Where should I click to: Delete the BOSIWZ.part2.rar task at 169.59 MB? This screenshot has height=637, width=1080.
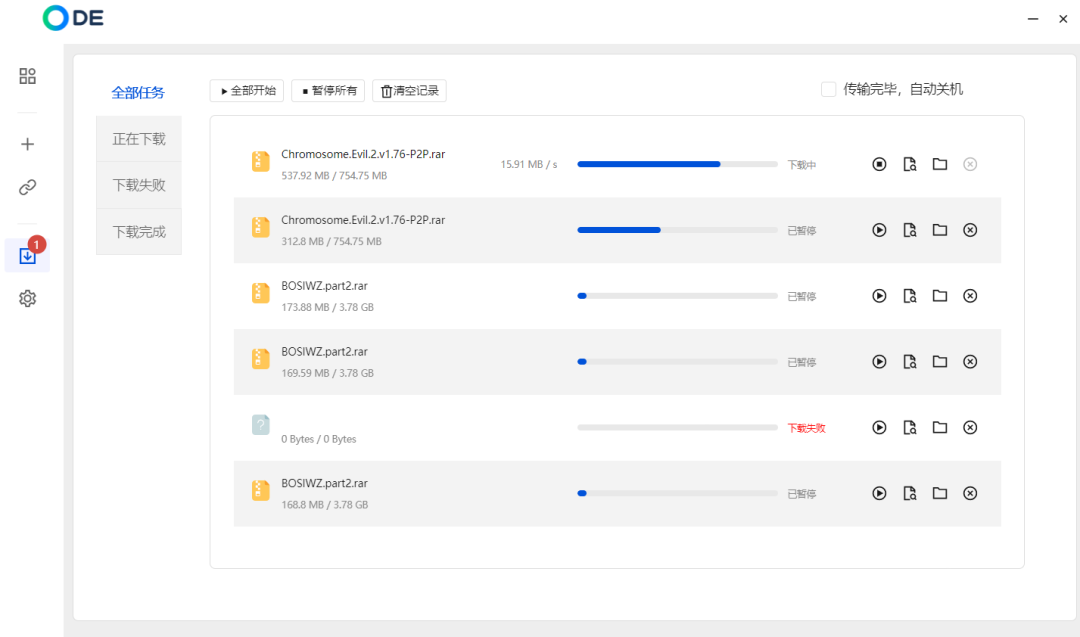tap(969, 362)
